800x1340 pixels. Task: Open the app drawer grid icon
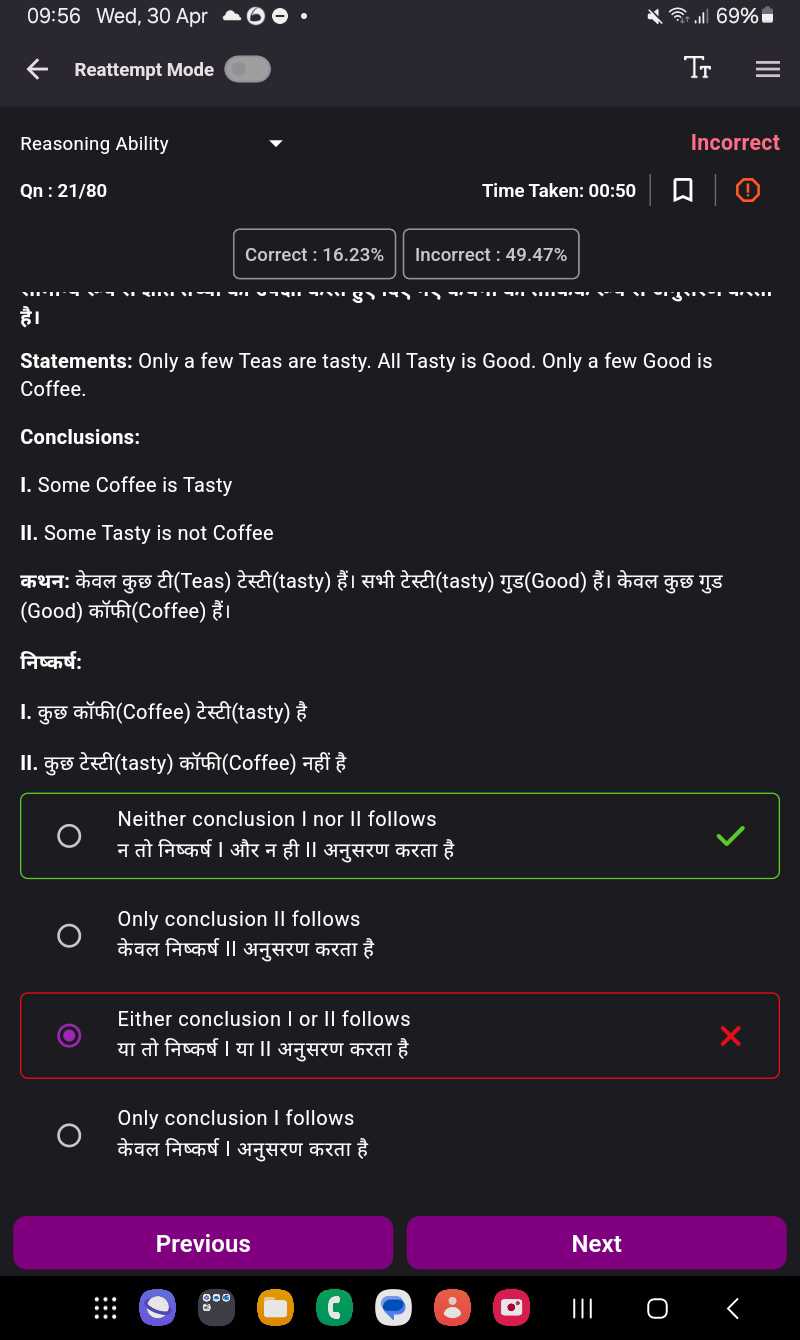tap(105, 1307)
